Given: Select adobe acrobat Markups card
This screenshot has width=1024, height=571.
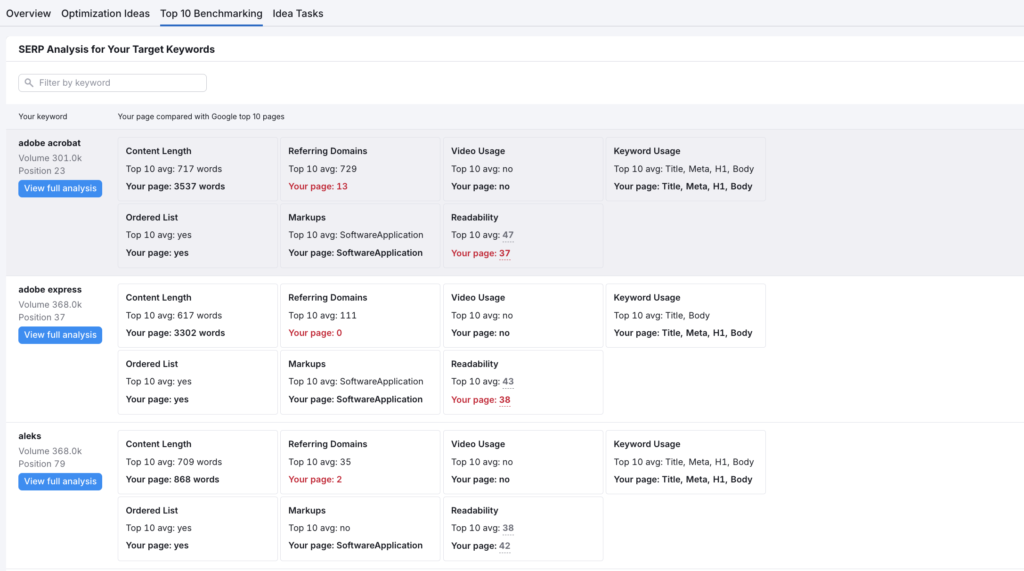Looking at the screenshot, I should pyautogui.click(x=360, y=235).
